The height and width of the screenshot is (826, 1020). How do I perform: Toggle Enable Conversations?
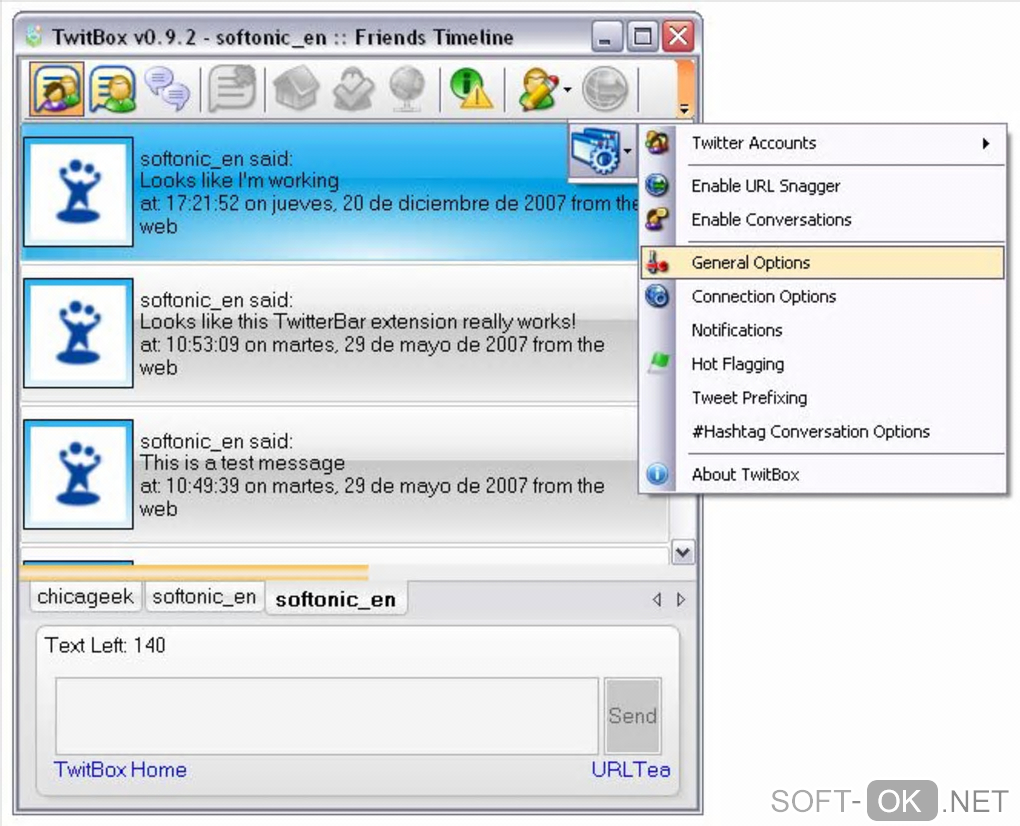point(823,220)
